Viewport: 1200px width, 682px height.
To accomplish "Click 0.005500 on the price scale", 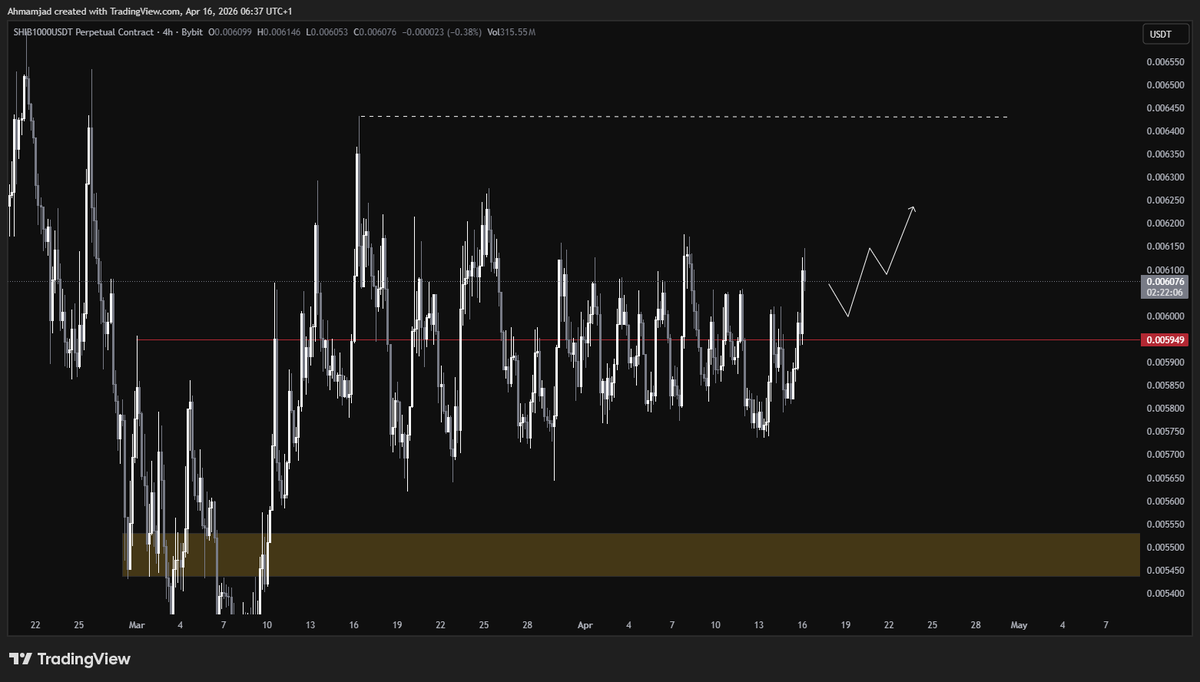I will (x=1162, y=547).
